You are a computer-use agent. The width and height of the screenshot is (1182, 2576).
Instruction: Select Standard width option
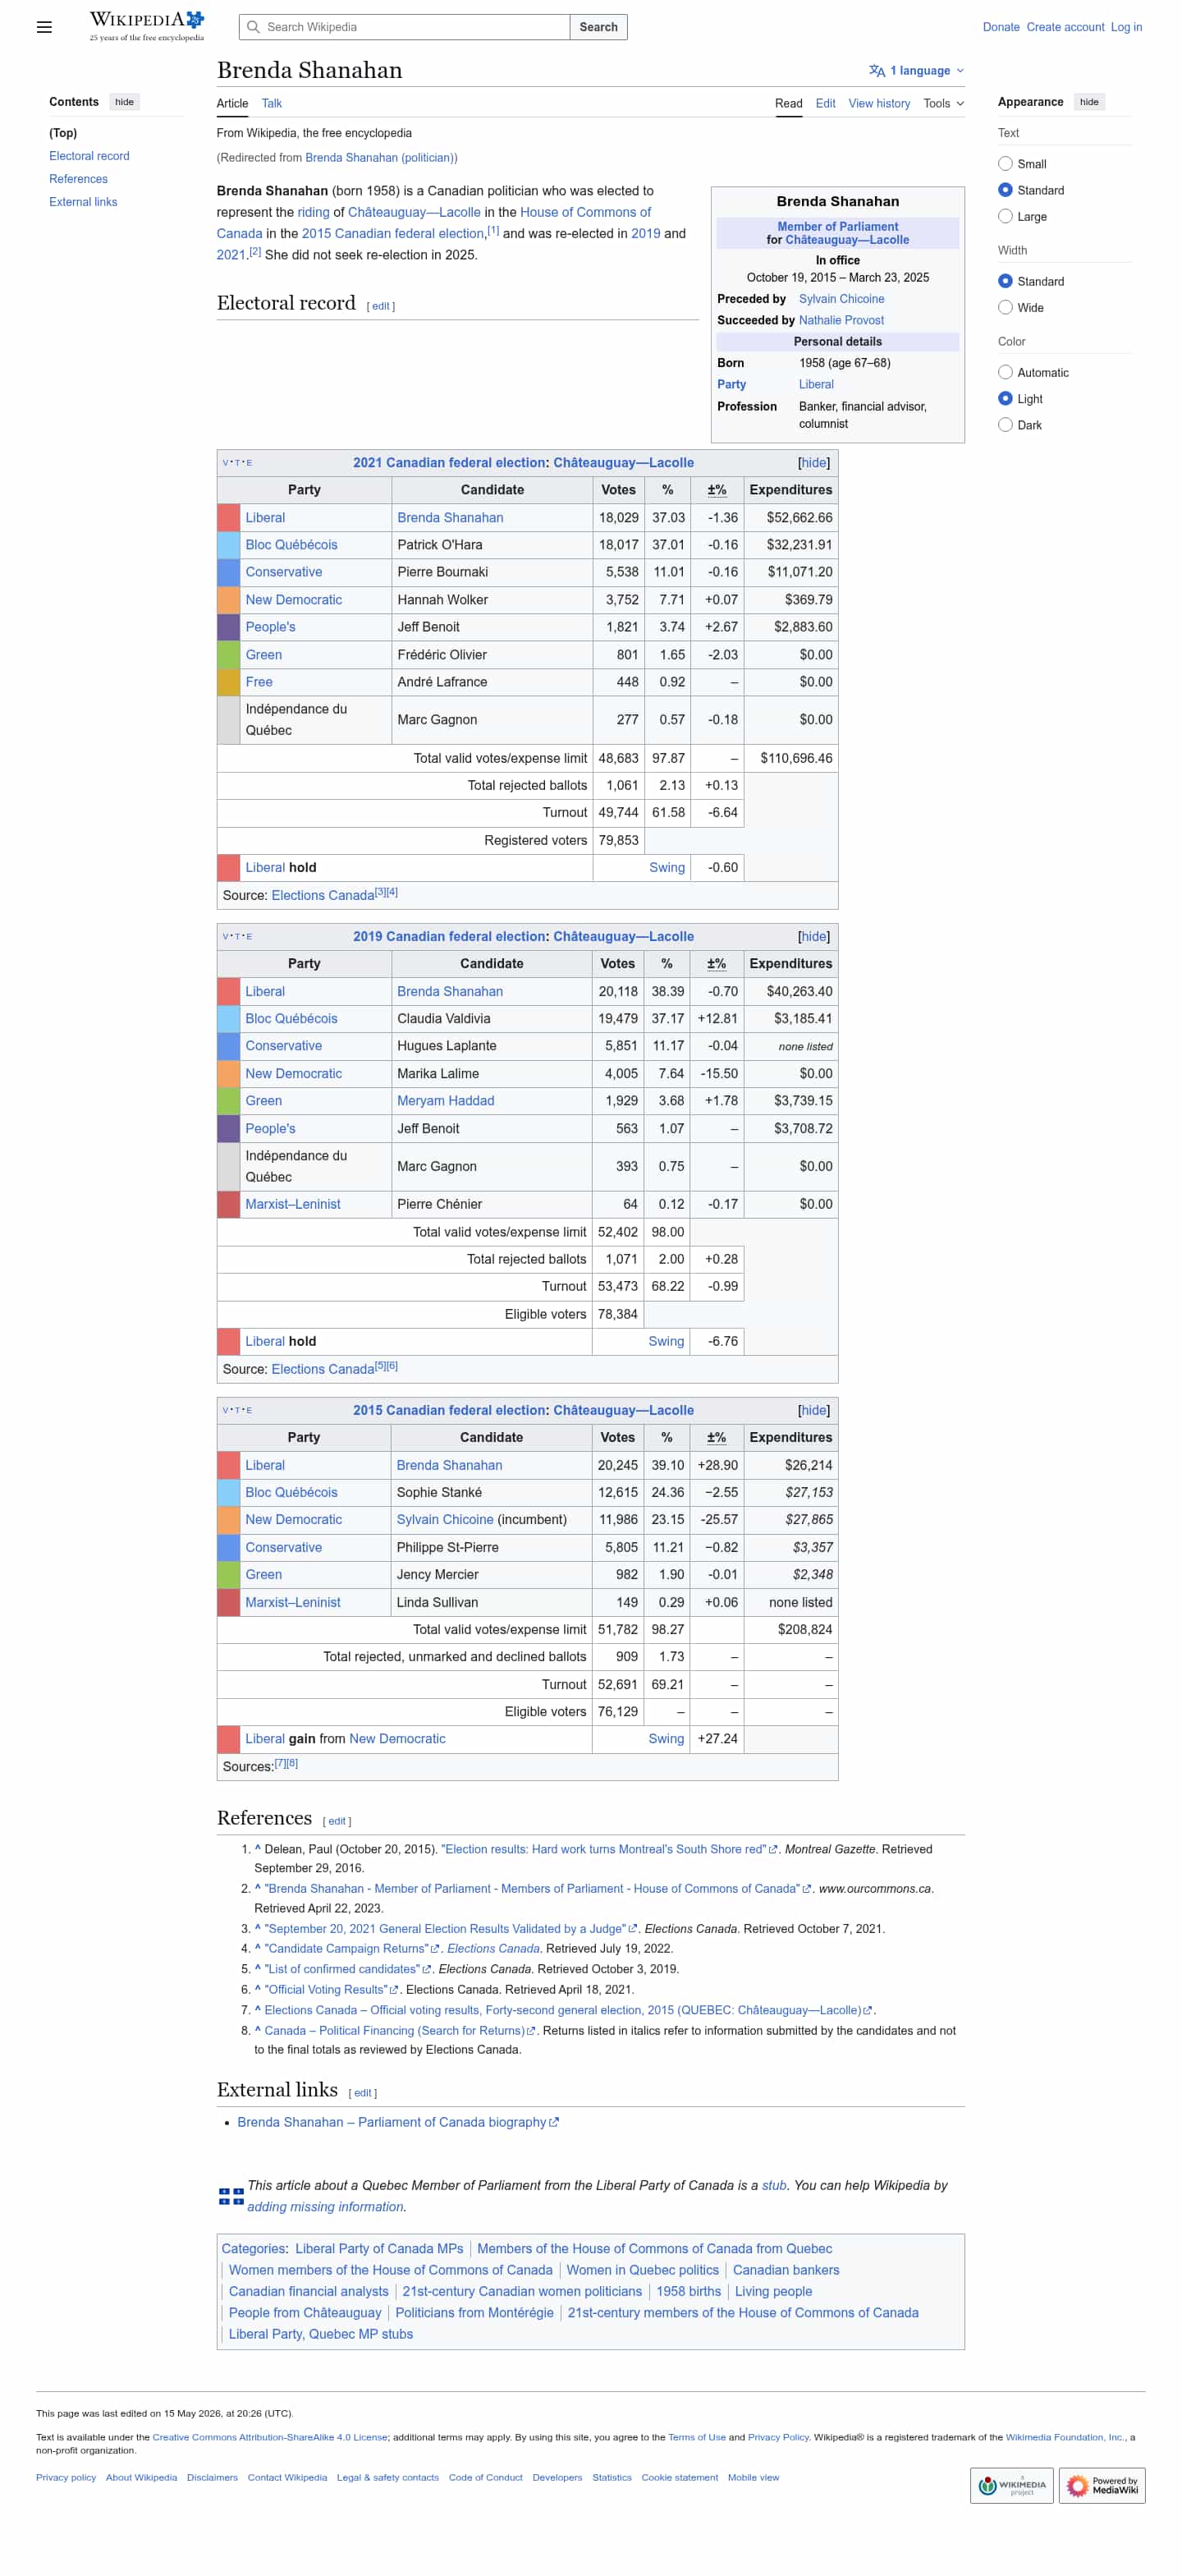1005,281
